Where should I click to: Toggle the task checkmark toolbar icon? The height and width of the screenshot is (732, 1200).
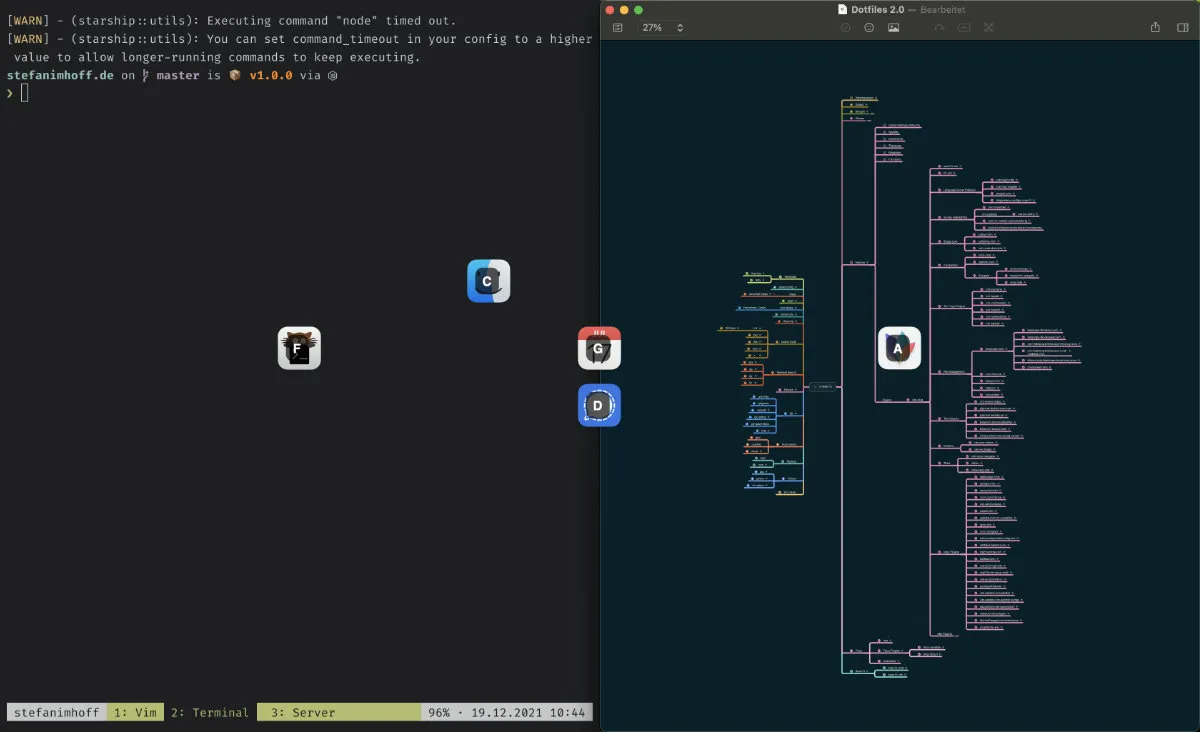coord(845,28)
